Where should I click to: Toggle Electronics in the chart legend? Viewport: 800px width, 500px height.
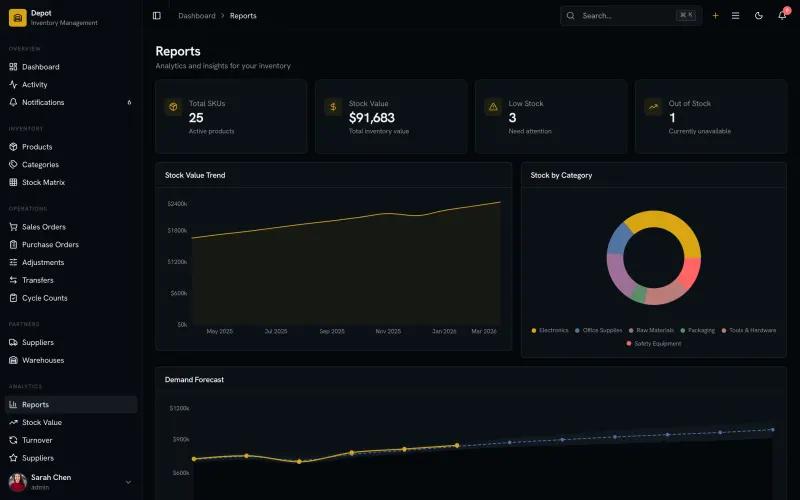click(550, 331)
